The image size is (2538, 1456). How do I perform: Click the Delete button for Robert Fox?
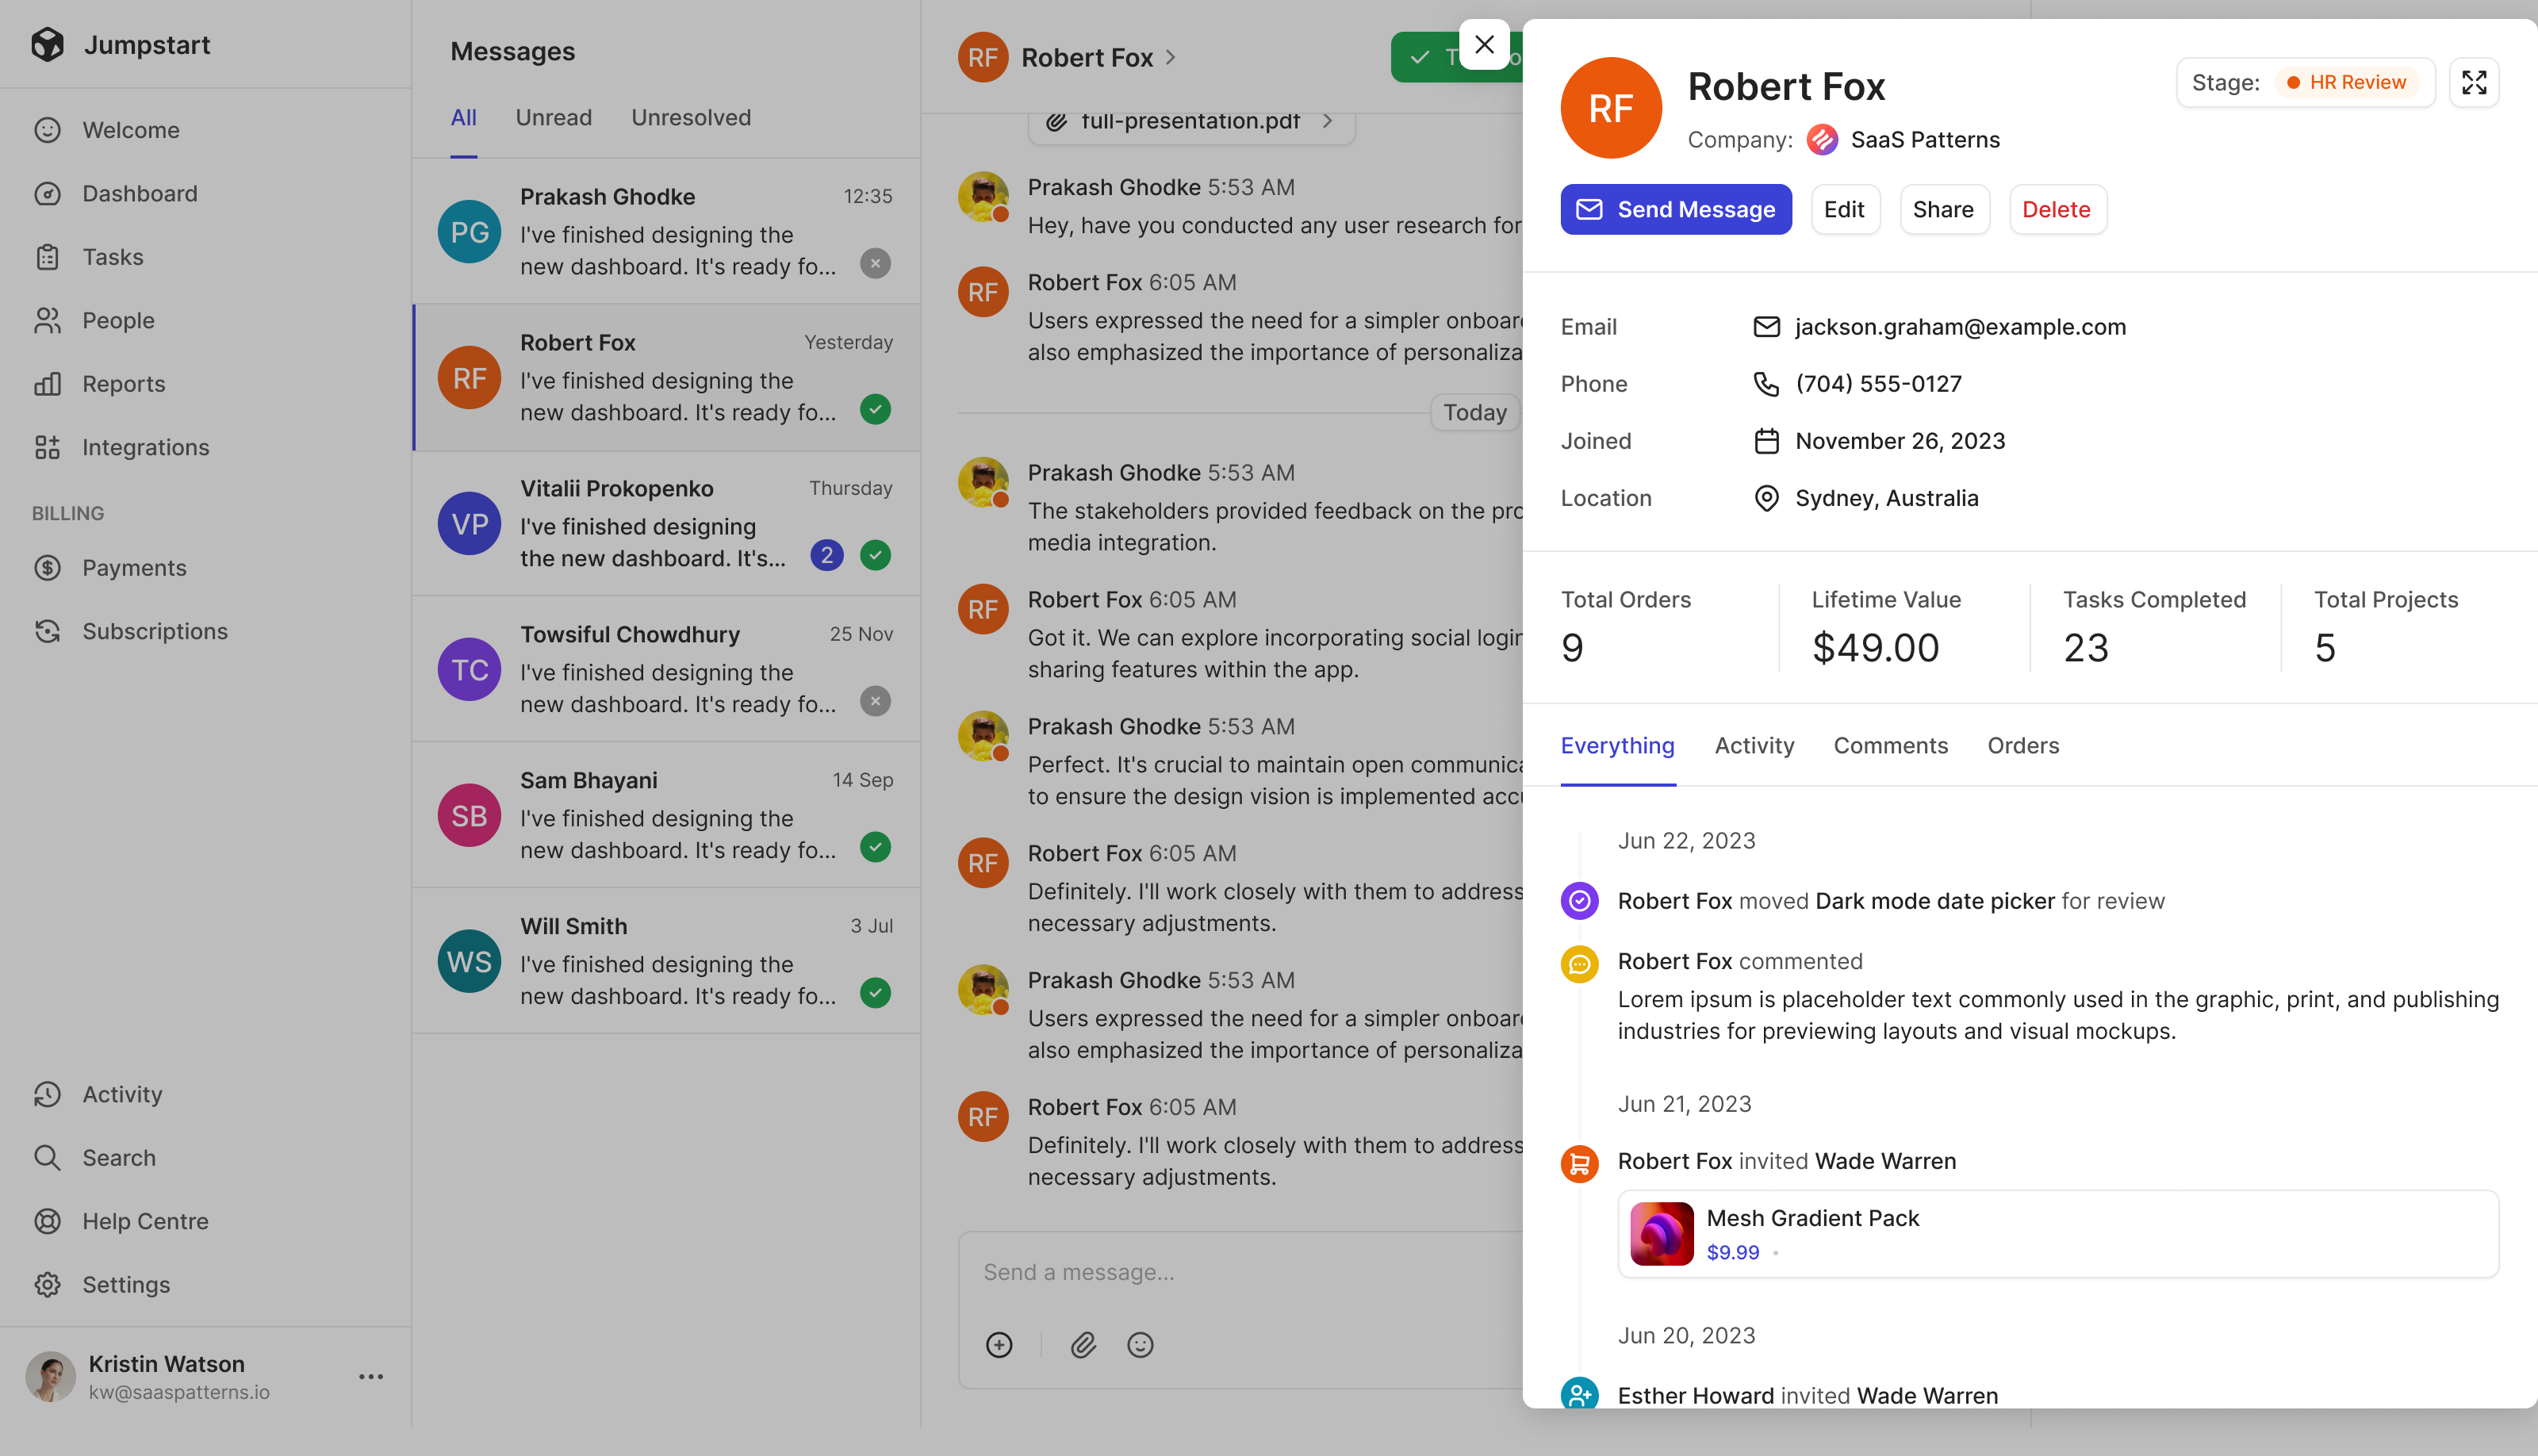(2055, 209)
